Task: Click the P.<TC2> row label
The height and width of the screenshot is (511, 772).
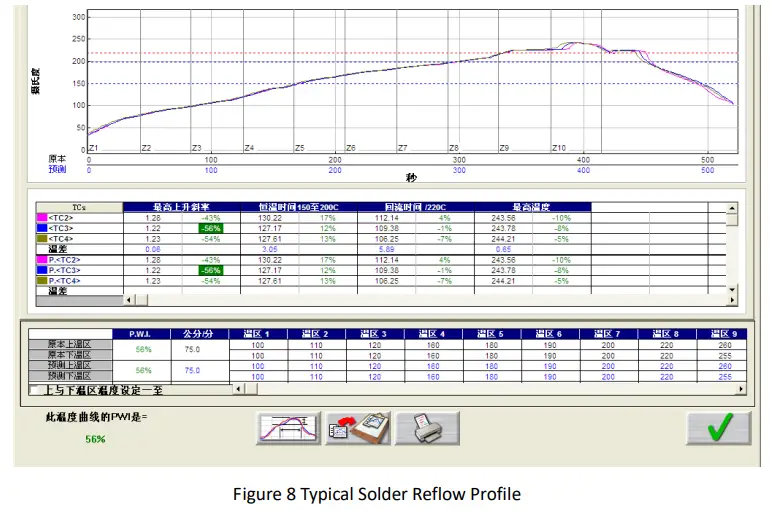Action: point(64,259)
